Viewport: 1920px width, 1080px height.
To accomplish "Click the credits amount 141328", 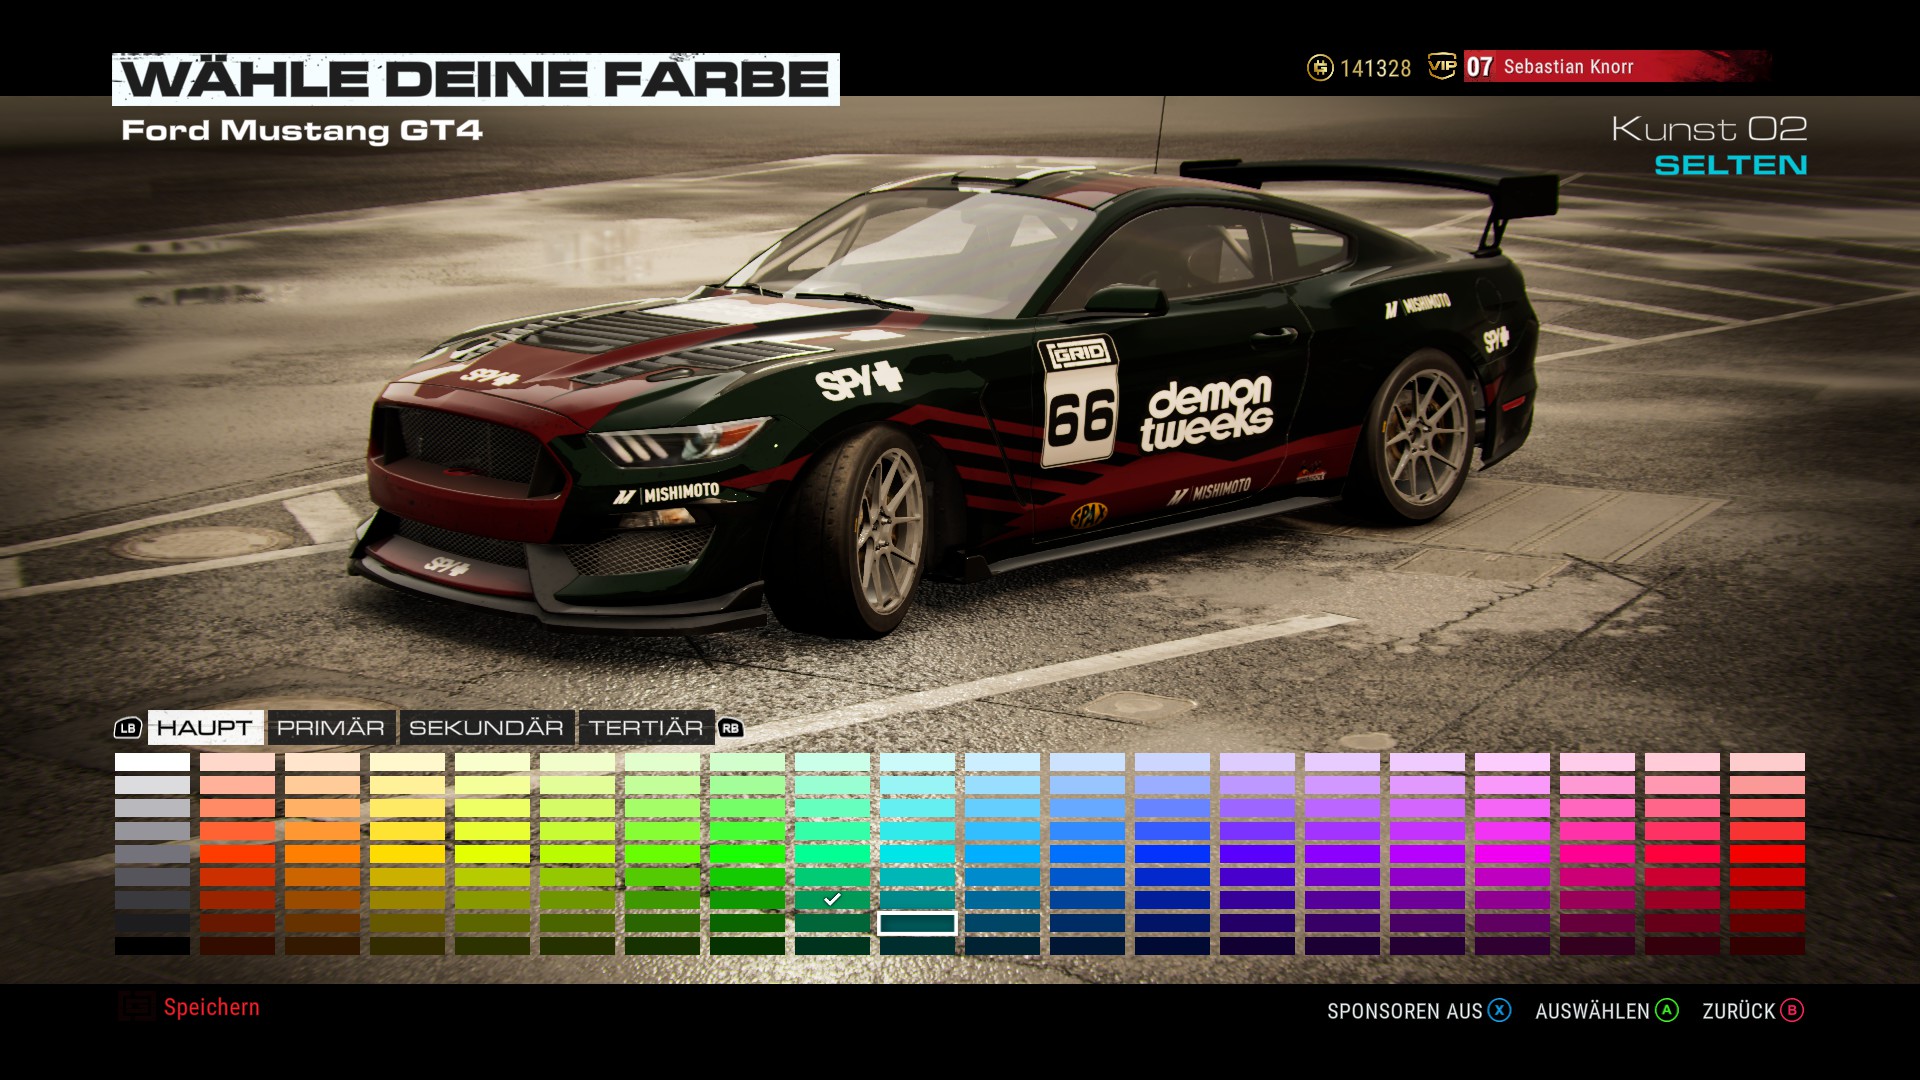I will (1376, 68).
